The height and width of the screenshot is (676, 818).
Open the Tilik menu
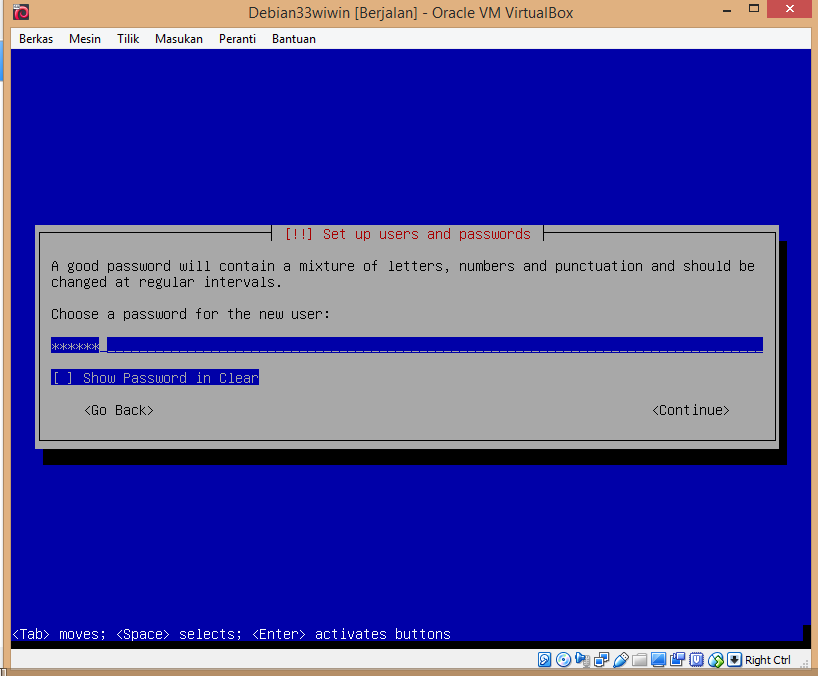(x=128, y=39)
